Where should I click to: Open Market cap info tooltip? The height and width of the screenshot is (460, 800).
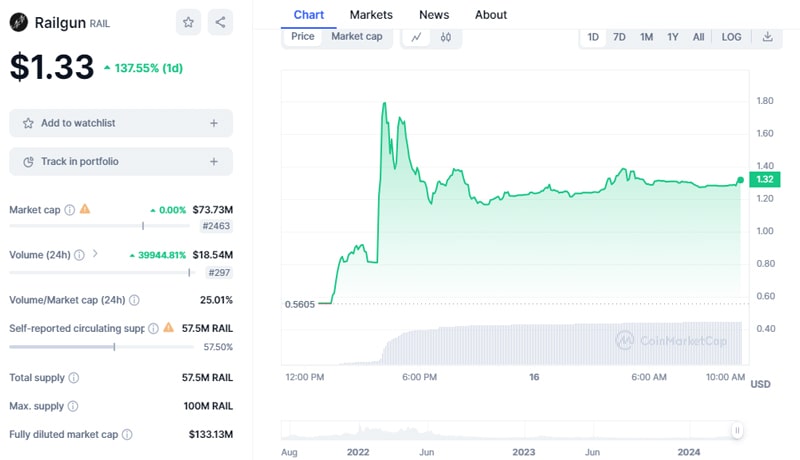point(70,210)
